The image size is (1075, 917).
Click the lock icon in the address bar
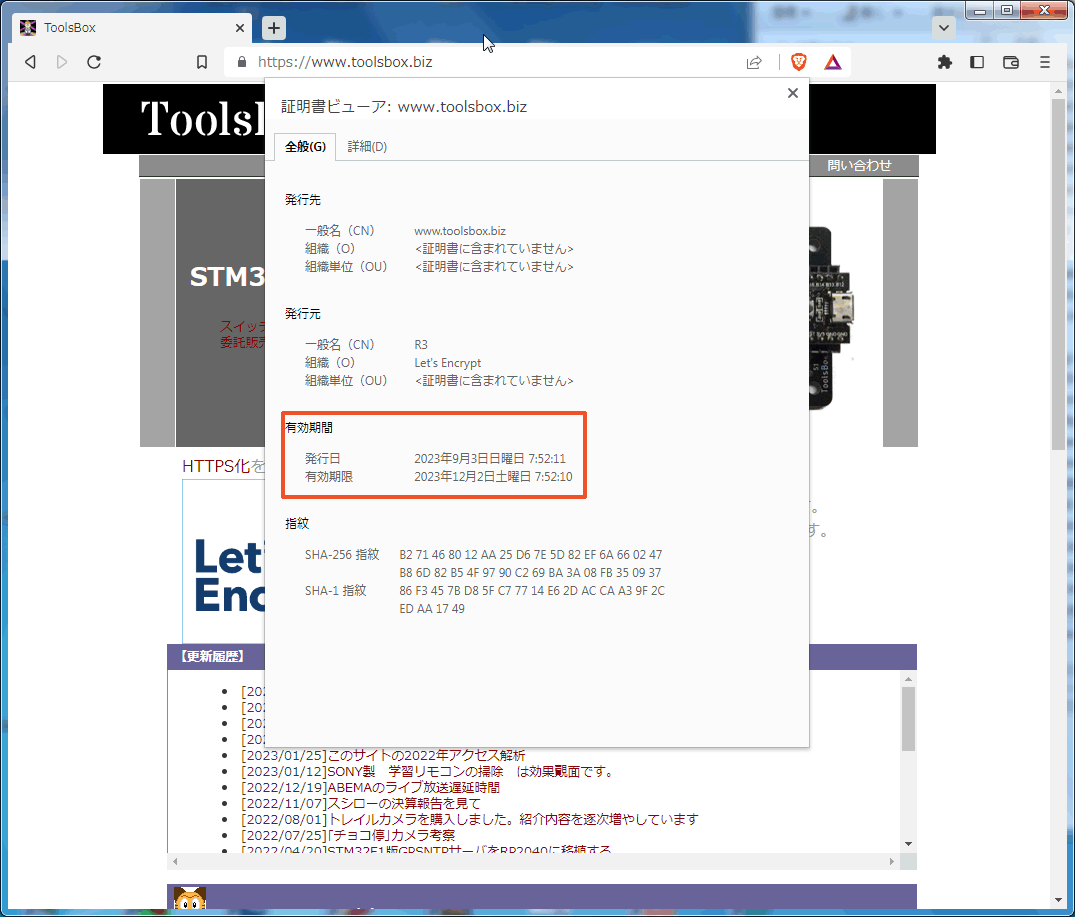tap(241, 62)
